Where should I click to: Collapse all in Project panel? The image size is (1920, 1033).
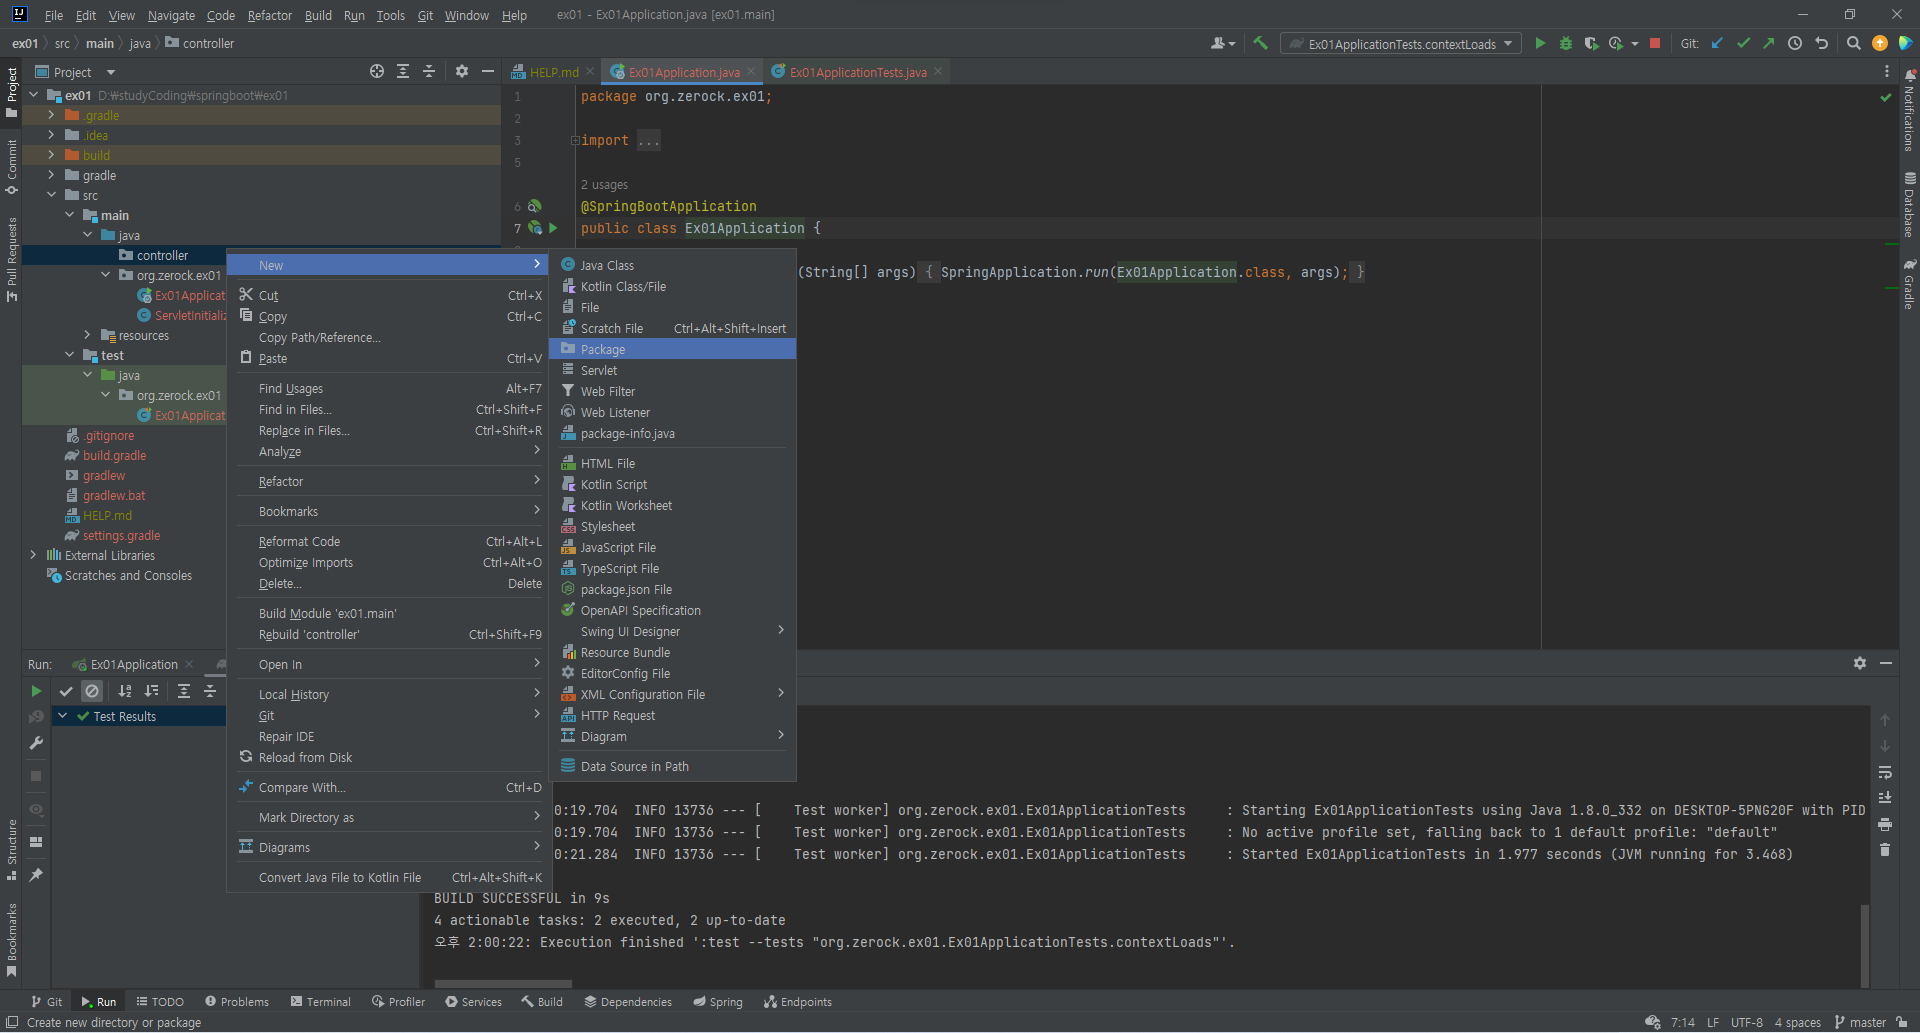(429, 71)
